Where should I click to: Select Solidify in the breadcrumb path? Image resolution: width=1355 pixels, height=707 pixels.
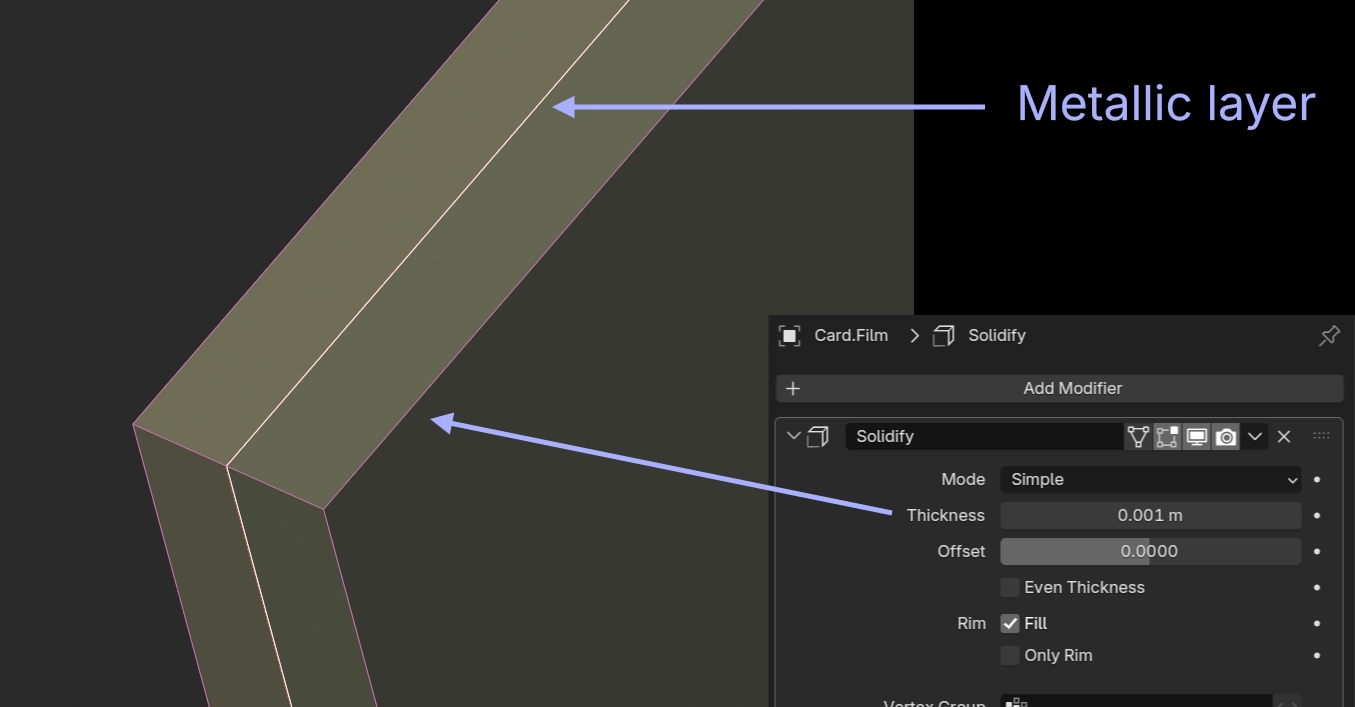999,335
